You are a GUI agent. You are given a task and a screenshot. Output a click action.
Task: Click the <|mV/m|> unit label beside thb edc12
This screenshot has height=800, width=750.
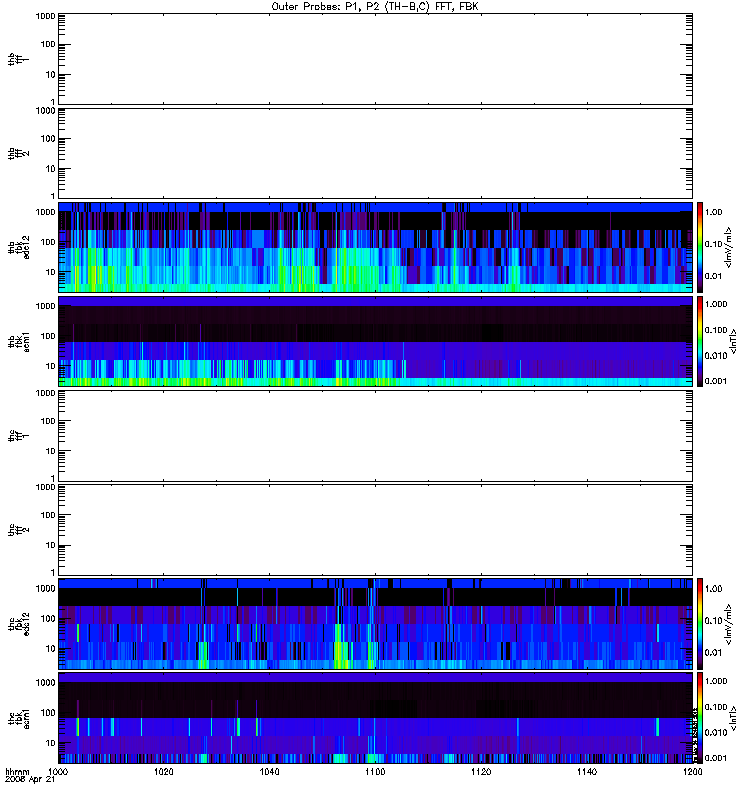[x=728, y=247]
